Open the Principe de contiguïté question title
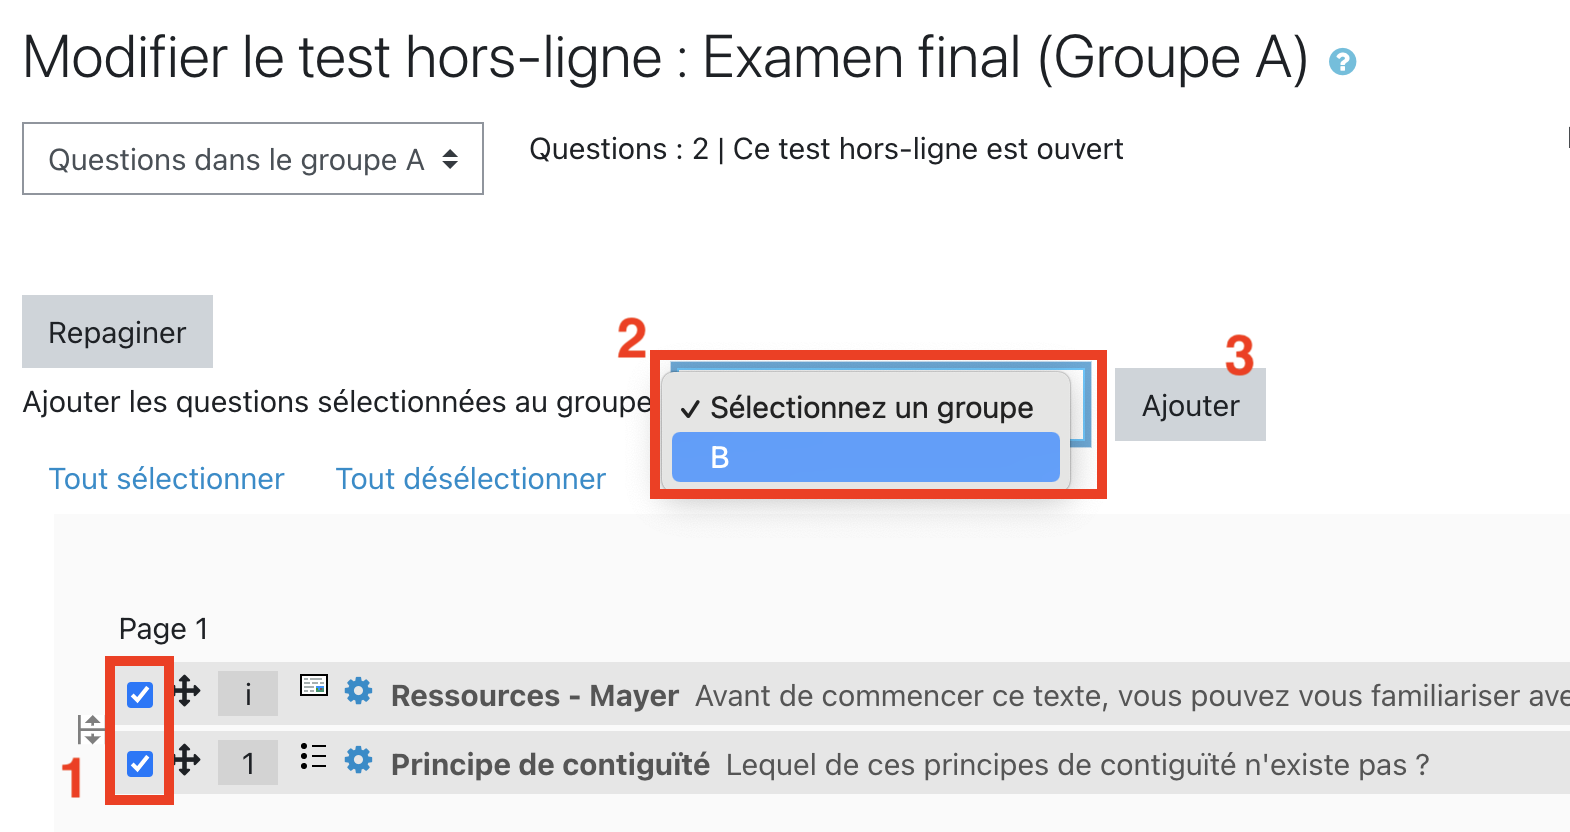1570x832 pixels. click(550, 765)
